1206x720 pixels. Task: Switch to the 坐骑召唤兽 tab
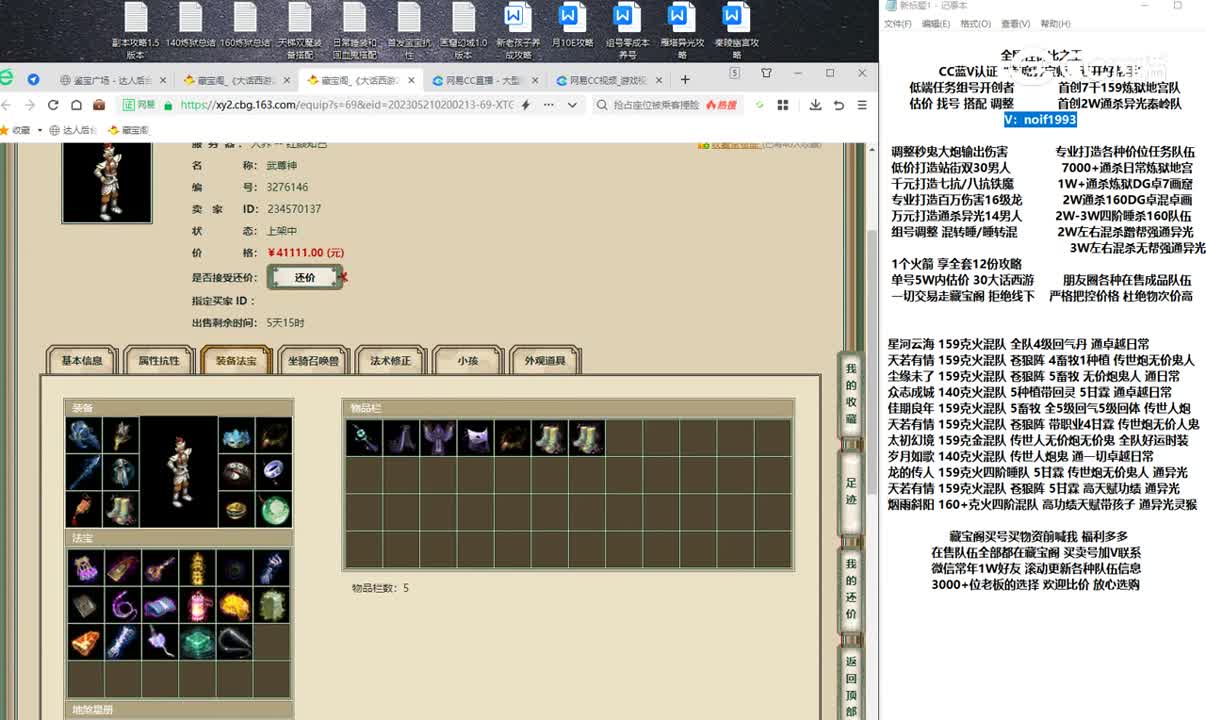tap(313, 361)
